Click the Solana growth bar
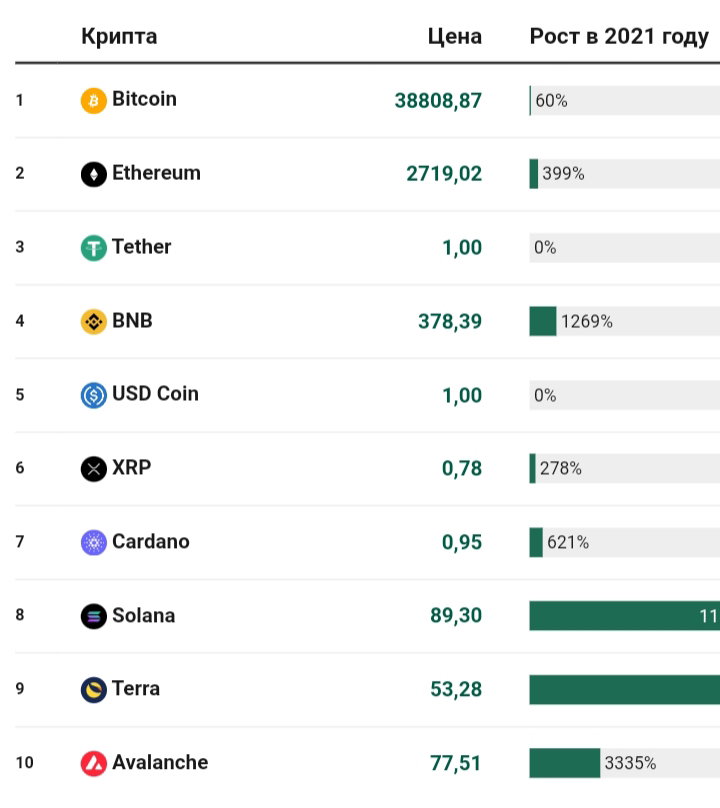The height and width of the screenshot is (808, 720). (x=625, y=615)
